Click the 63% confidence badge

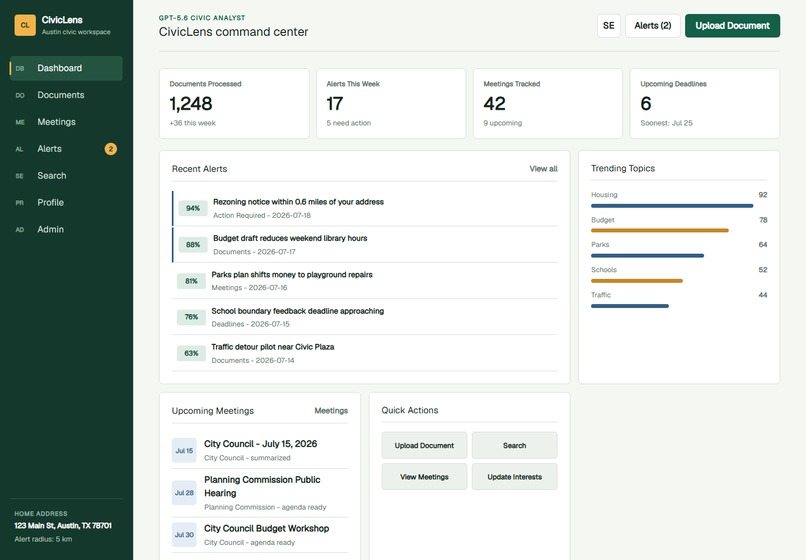191,353
